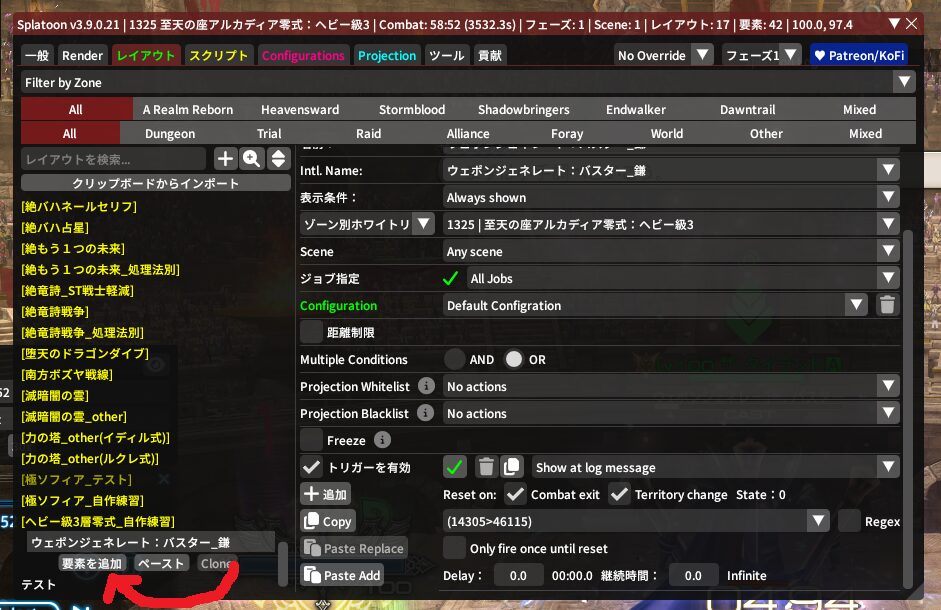
Task: Click the up-down arrows icon near layout search
Action: (277, 158)
